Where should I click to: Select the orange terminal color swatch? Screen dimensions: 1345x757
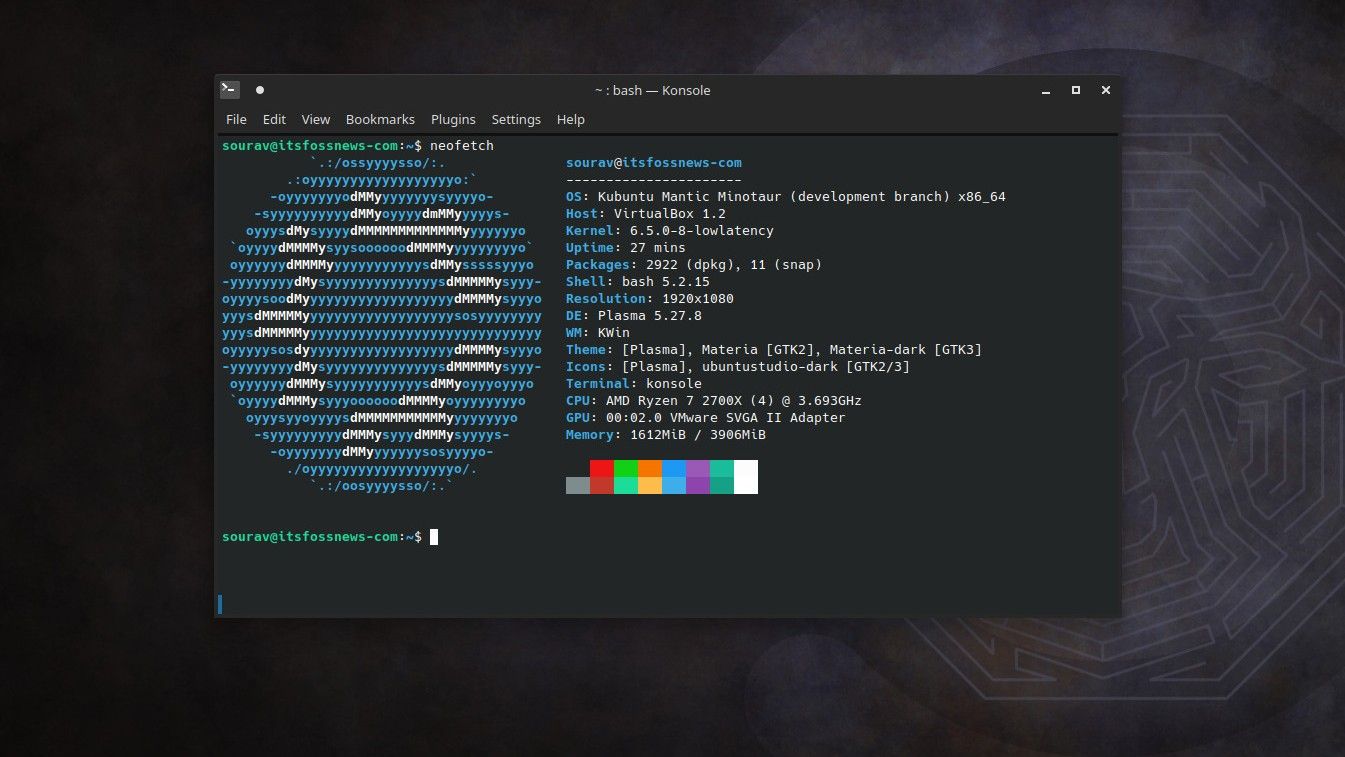point(650,477)
